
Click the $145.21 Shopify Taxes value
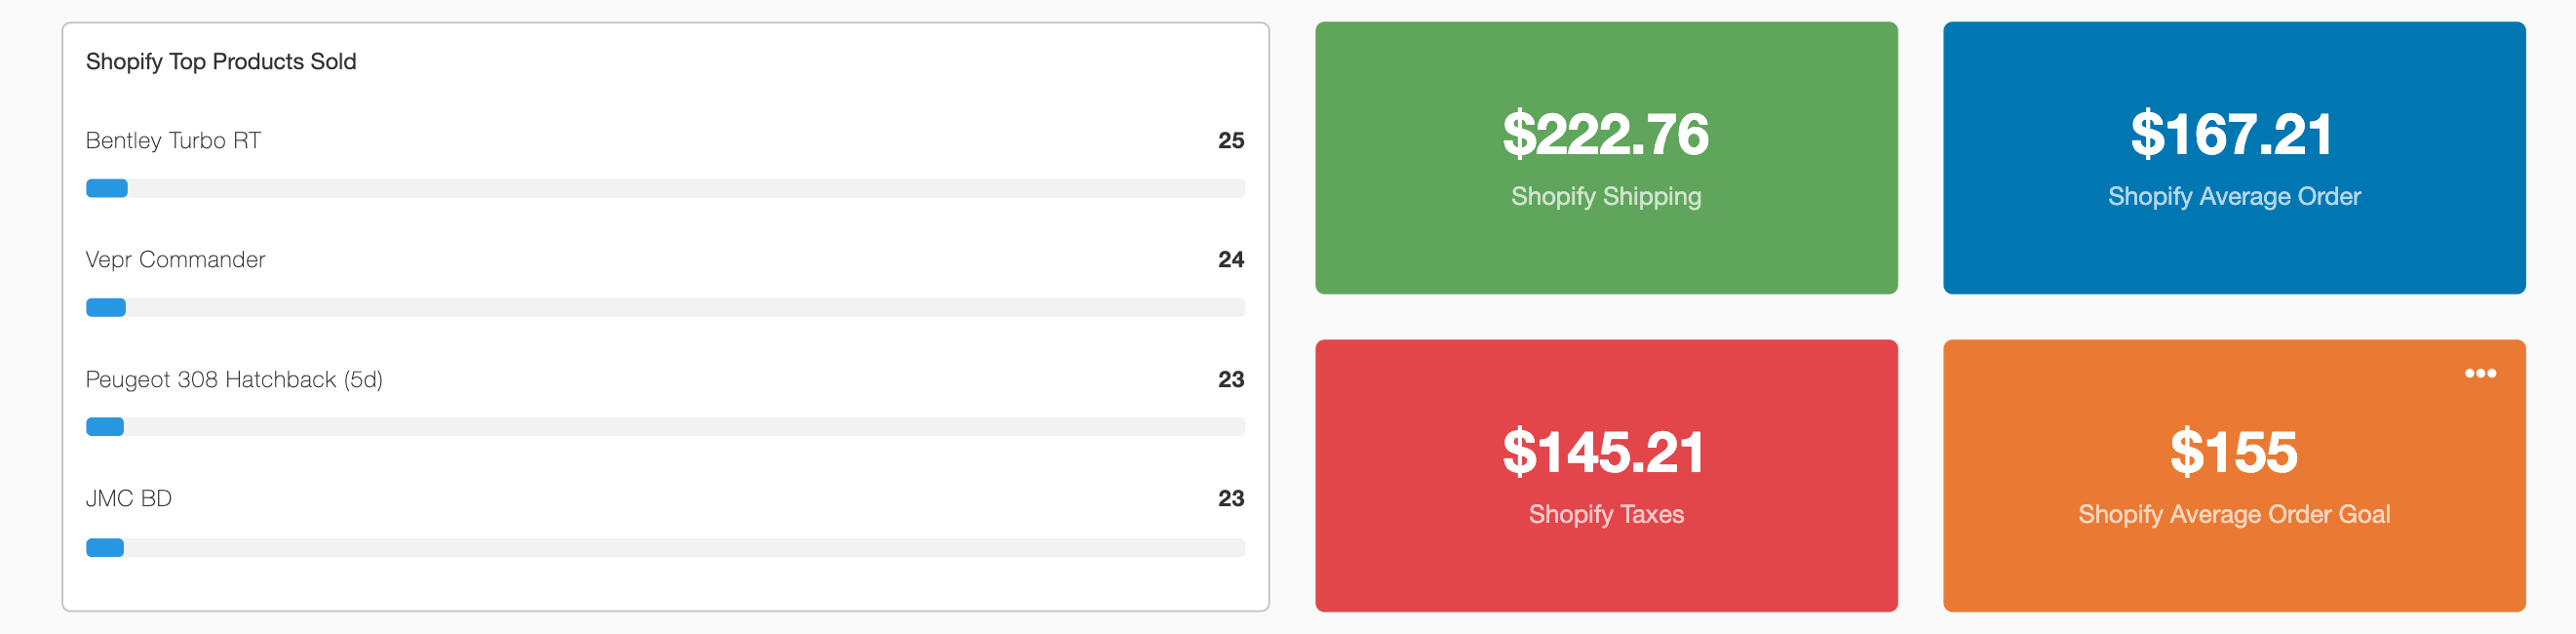(1604, 452)
